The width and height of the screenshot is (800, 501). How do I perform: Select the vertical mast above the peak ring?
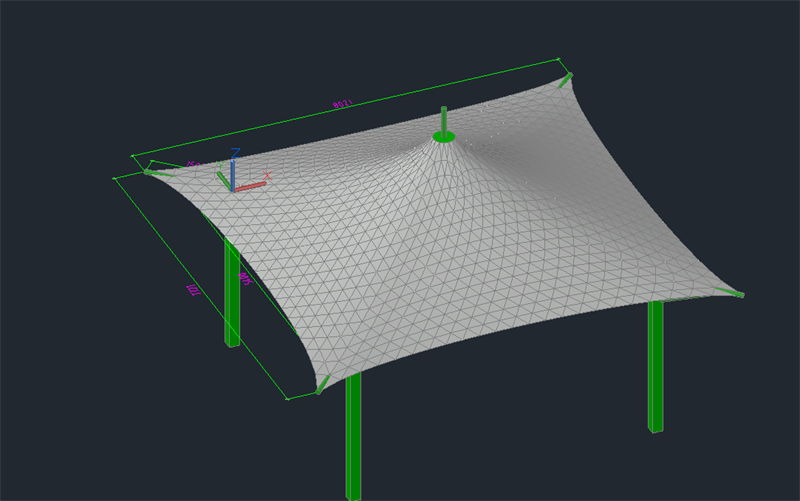pyautogui.click(x=443, y=118)
